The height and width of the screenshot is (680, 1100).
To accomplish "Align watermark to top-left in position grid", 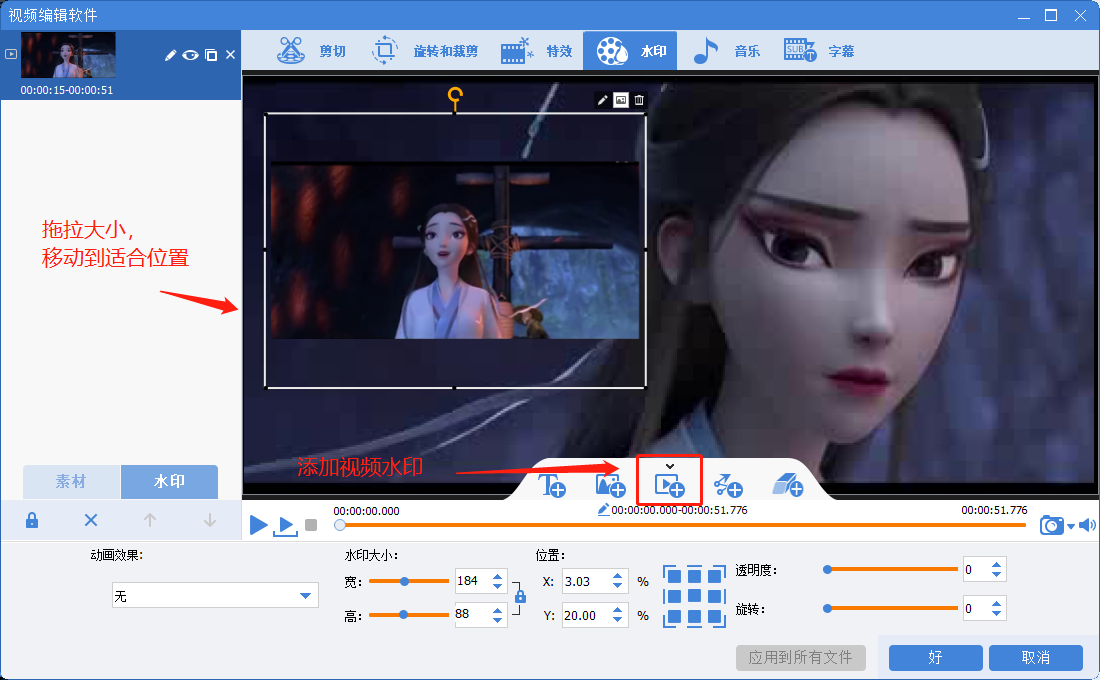I will coord(673,576).
